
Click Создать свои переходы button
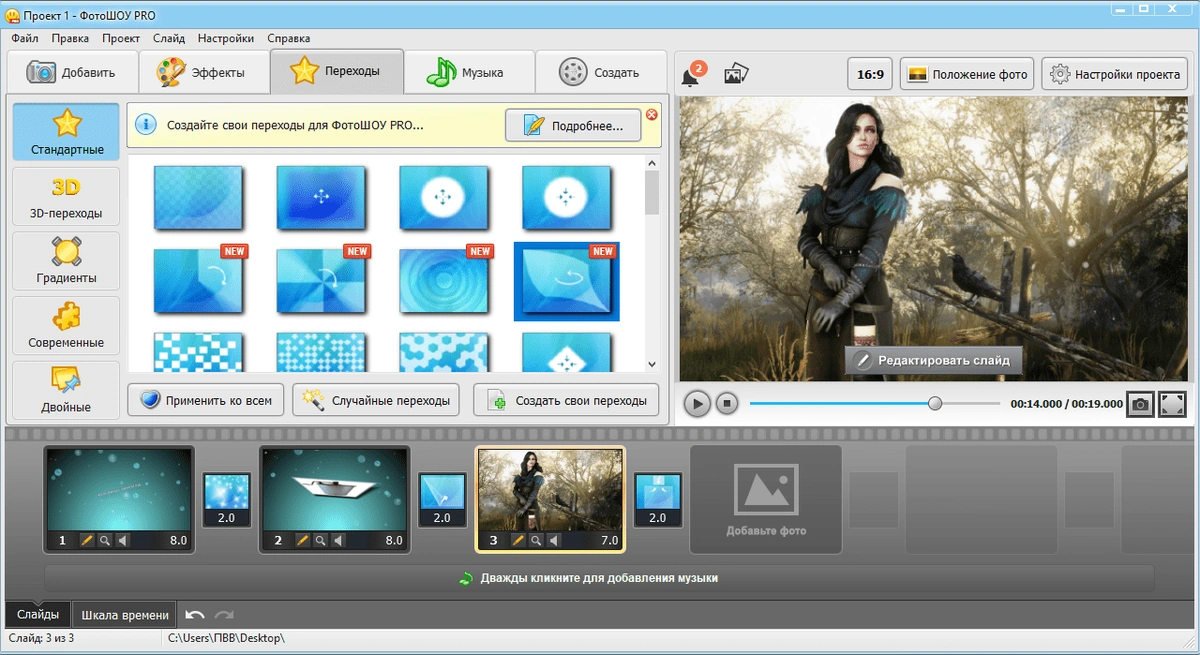pos(567,400)
